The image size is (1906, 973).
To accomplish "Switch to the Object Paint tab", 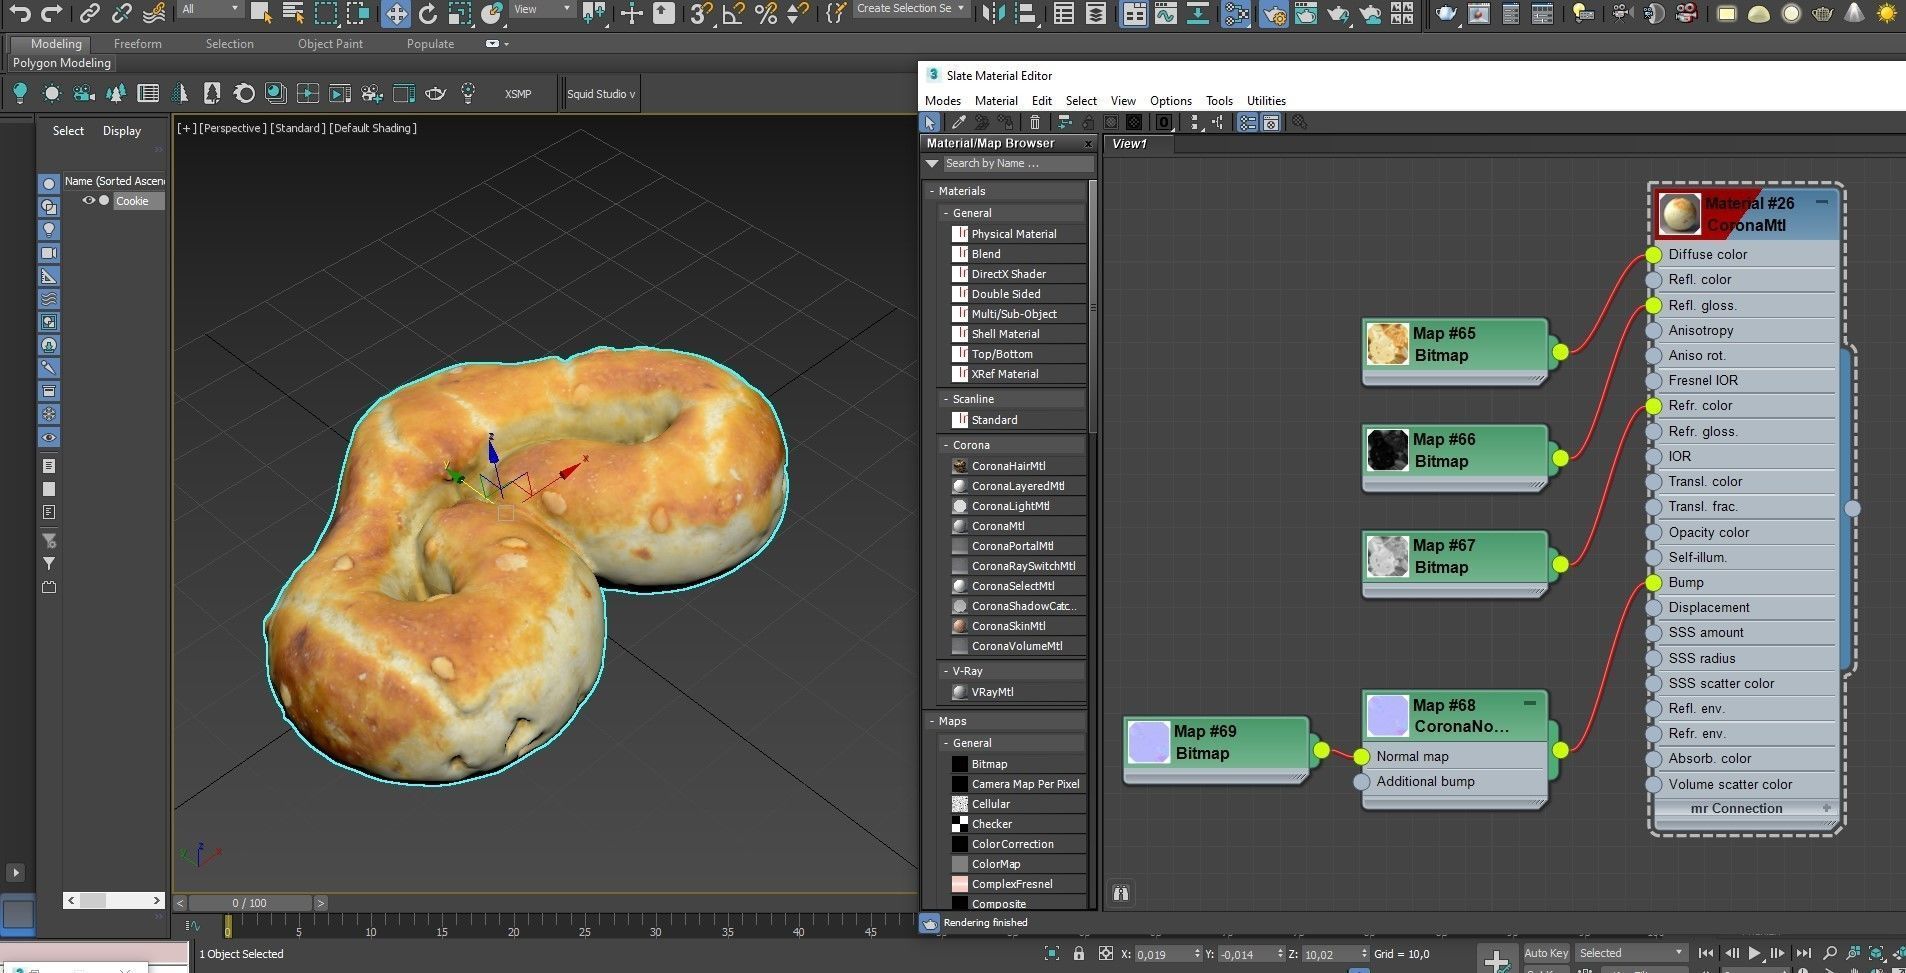I will [330, 44].
